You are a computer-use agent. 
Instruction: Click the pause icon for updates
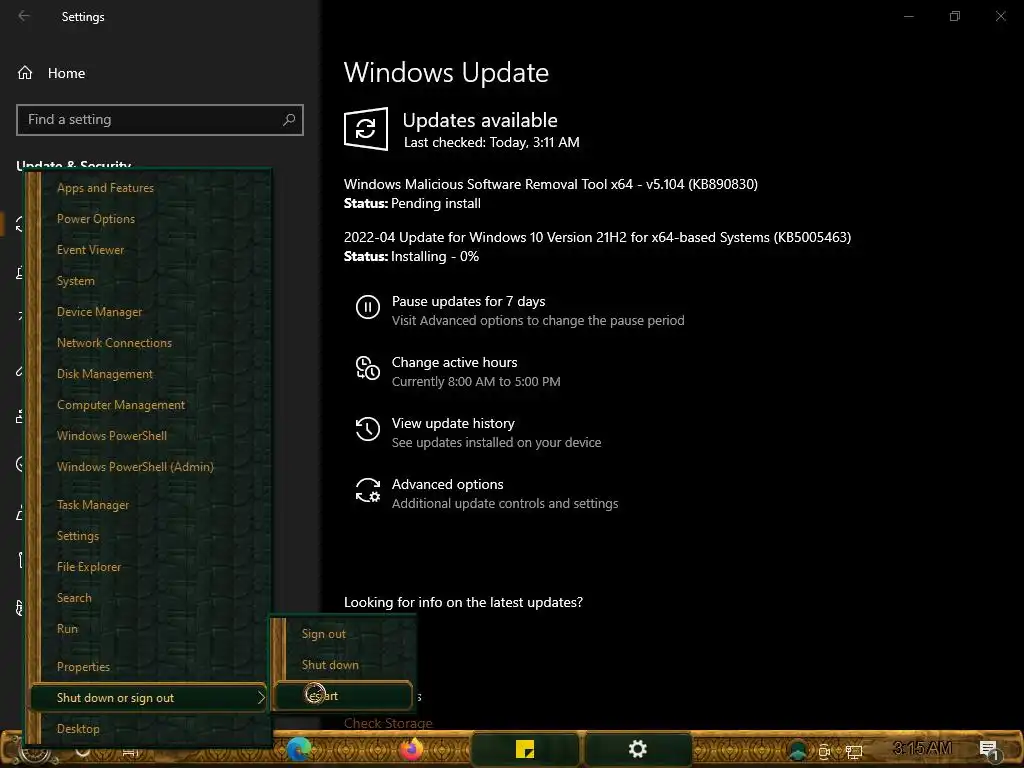point(368,306)
